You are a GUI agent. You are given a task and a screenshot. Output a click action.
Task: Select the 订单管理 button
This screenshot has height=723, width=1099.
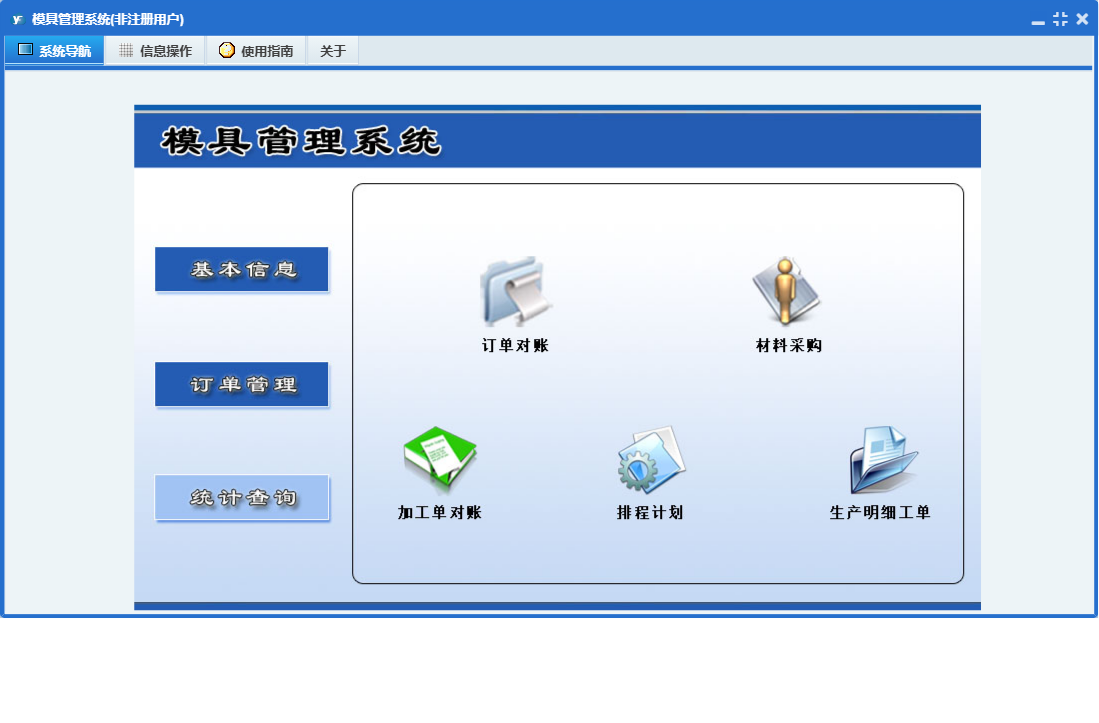click(242, 384)
